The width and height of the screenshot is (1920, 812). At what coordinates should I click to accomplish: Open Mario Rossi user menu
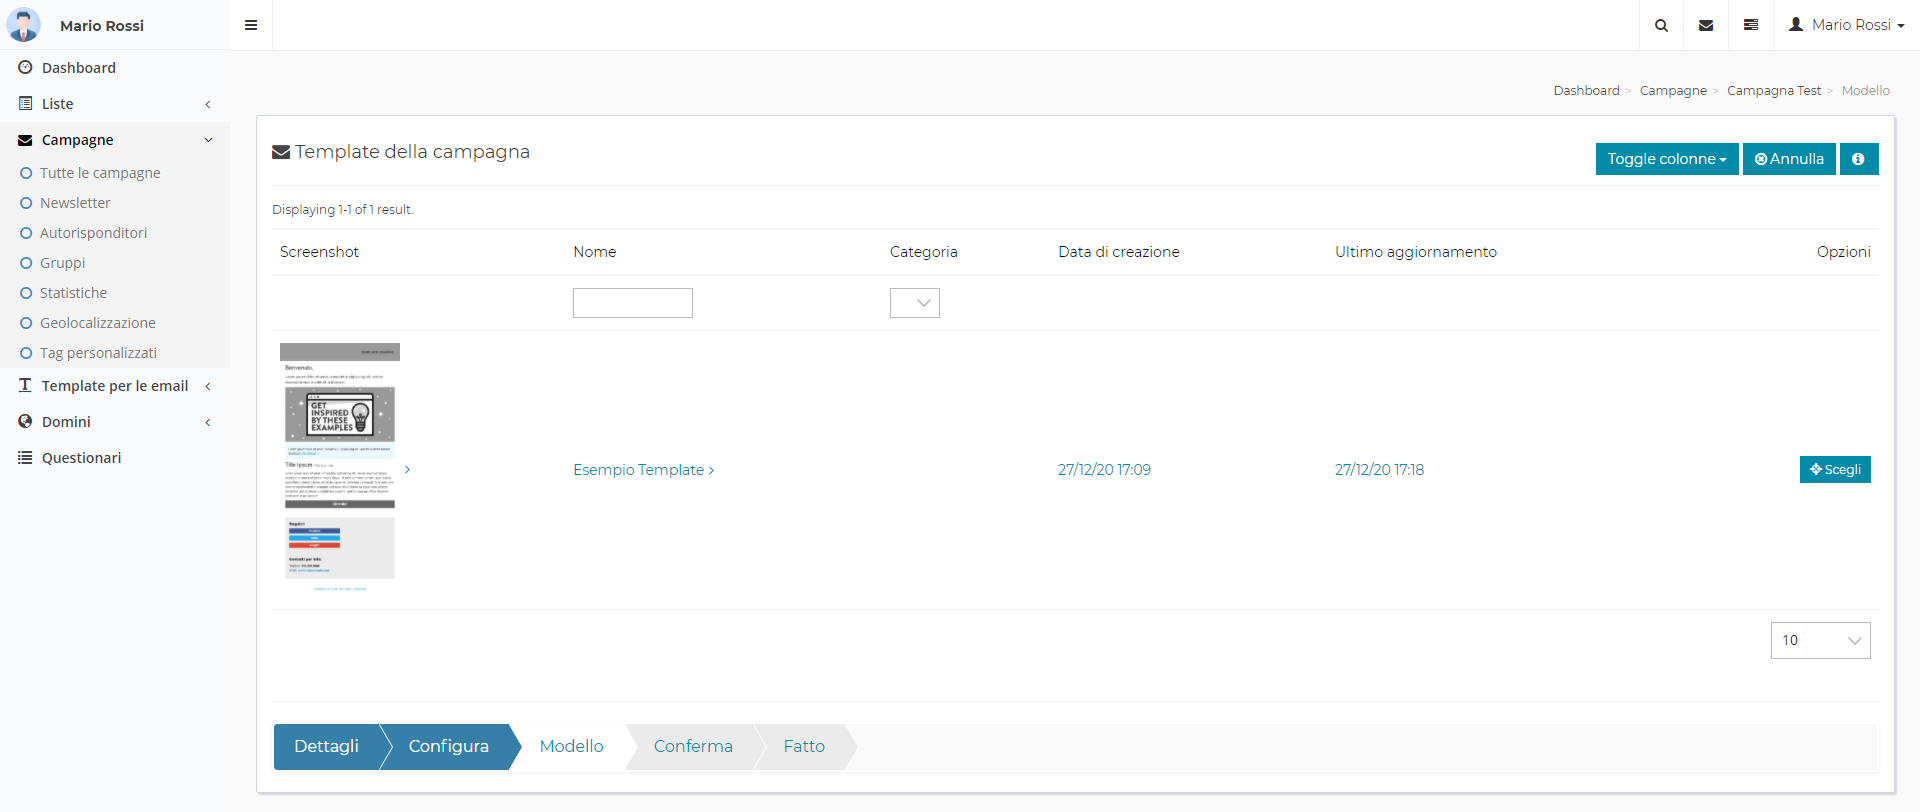[1847, 25]
